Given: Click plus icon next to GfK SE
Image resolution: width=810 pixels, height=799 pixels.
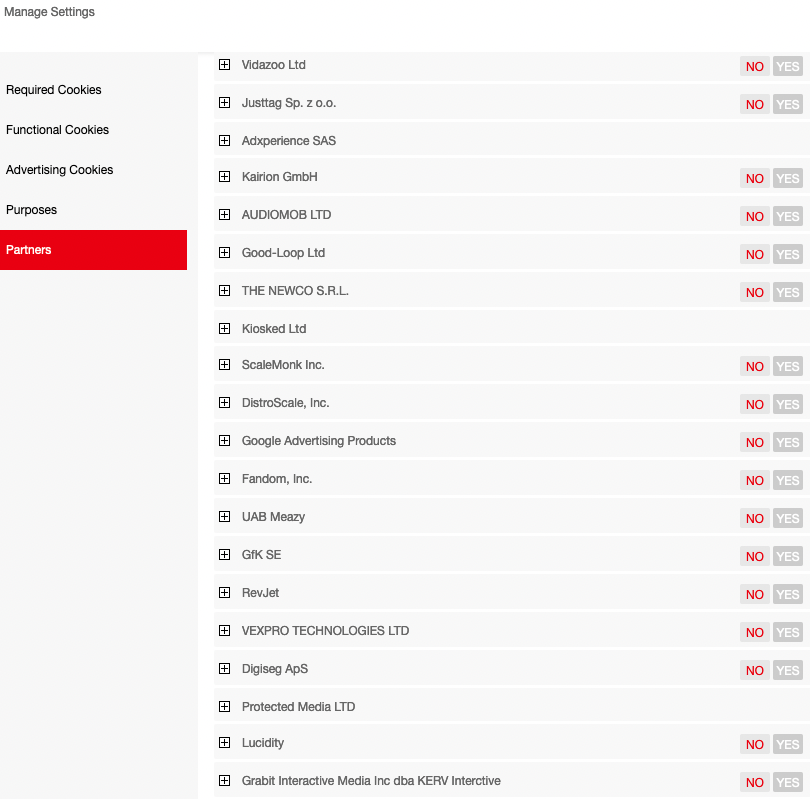Looking at the screenshot, I should click(224, 555).
